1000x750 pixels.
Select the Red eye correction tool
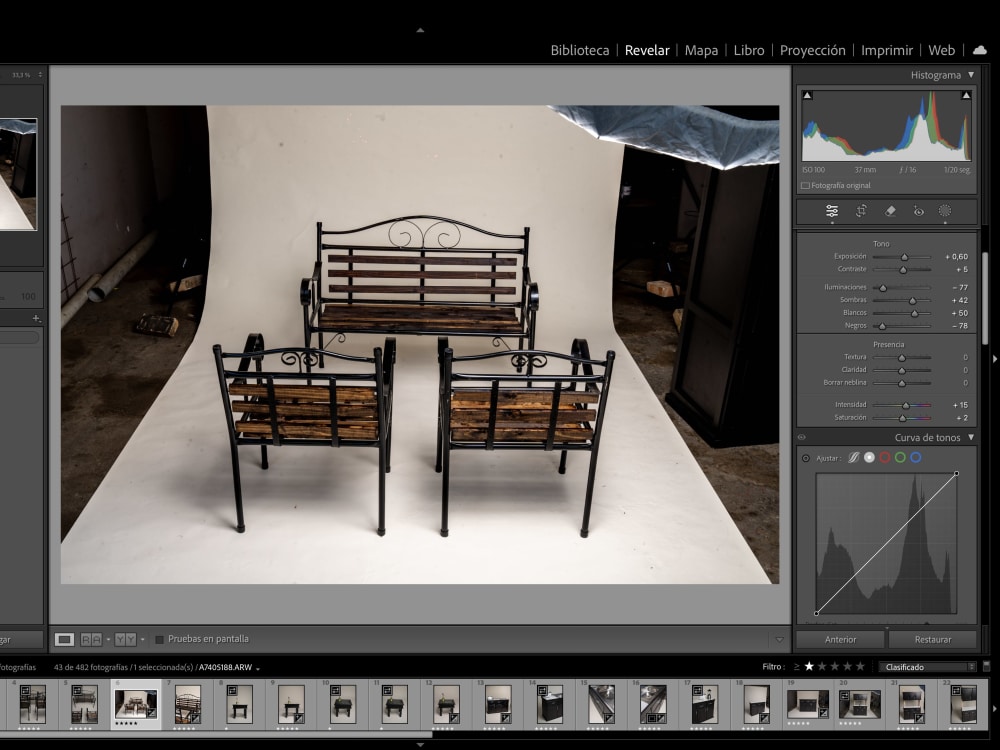click(918, 211)
